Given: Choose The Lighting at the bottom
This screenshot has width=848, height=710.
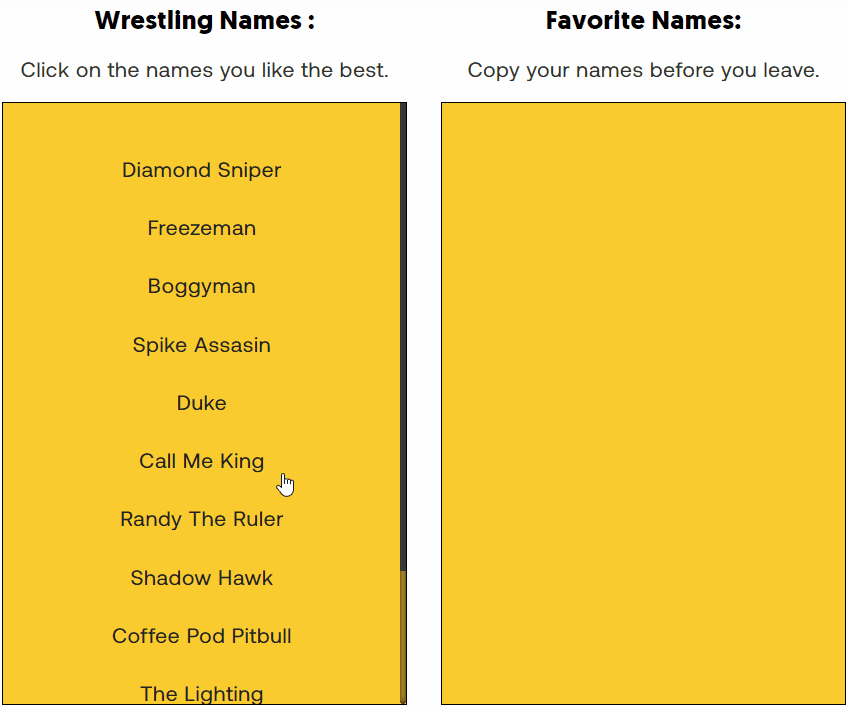Looking at the screenshot, I should 201,692.
